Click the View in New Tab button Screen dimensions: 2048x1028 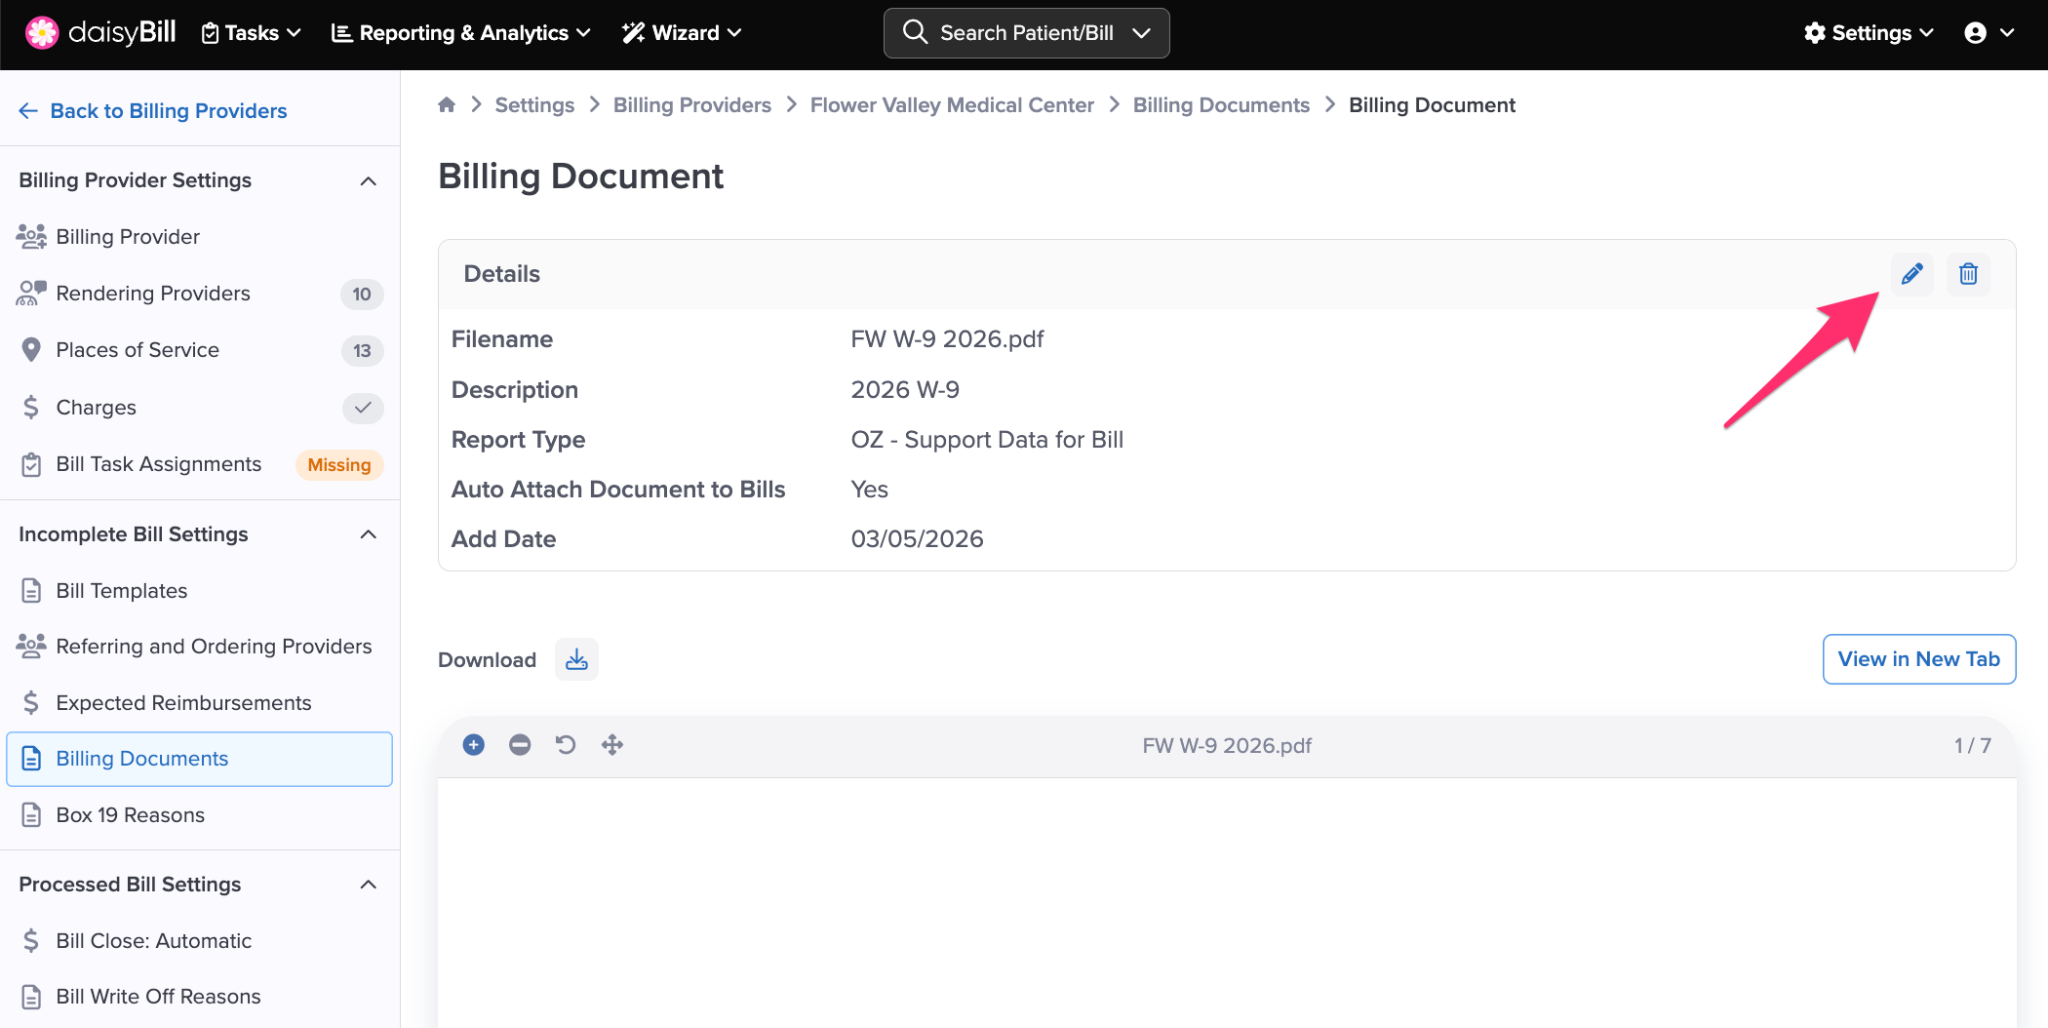[1918, 659]
